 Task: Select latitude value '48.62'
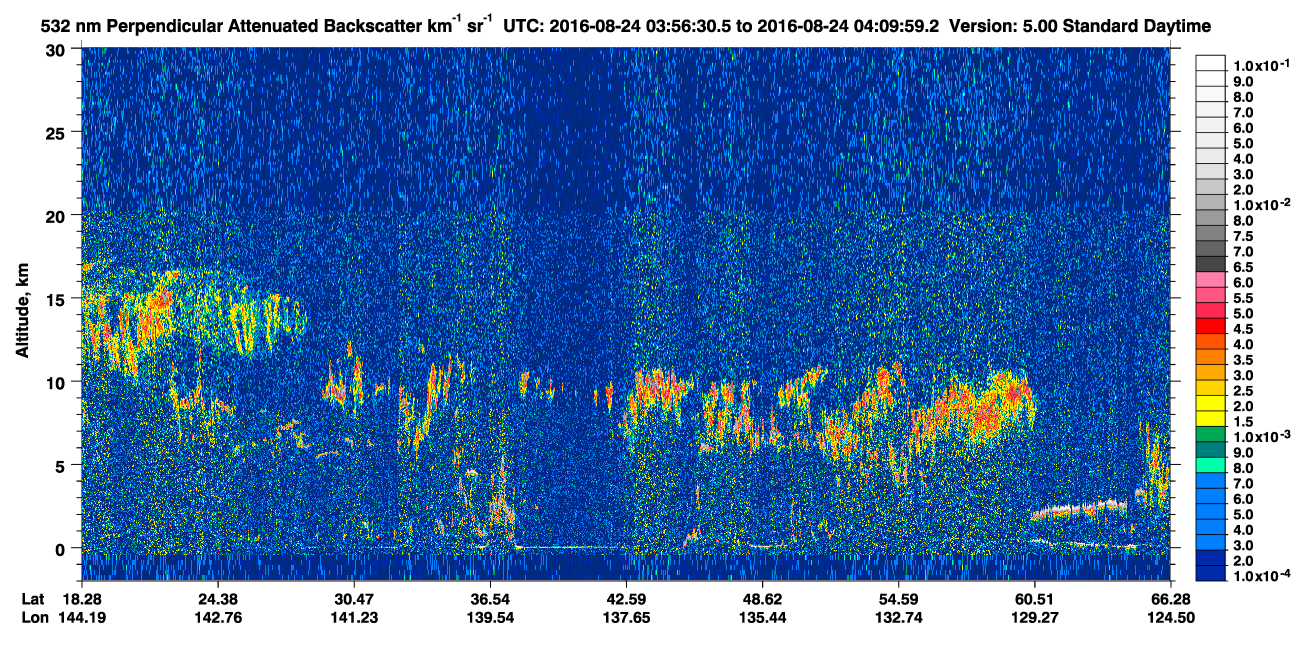tap(762, 598)
